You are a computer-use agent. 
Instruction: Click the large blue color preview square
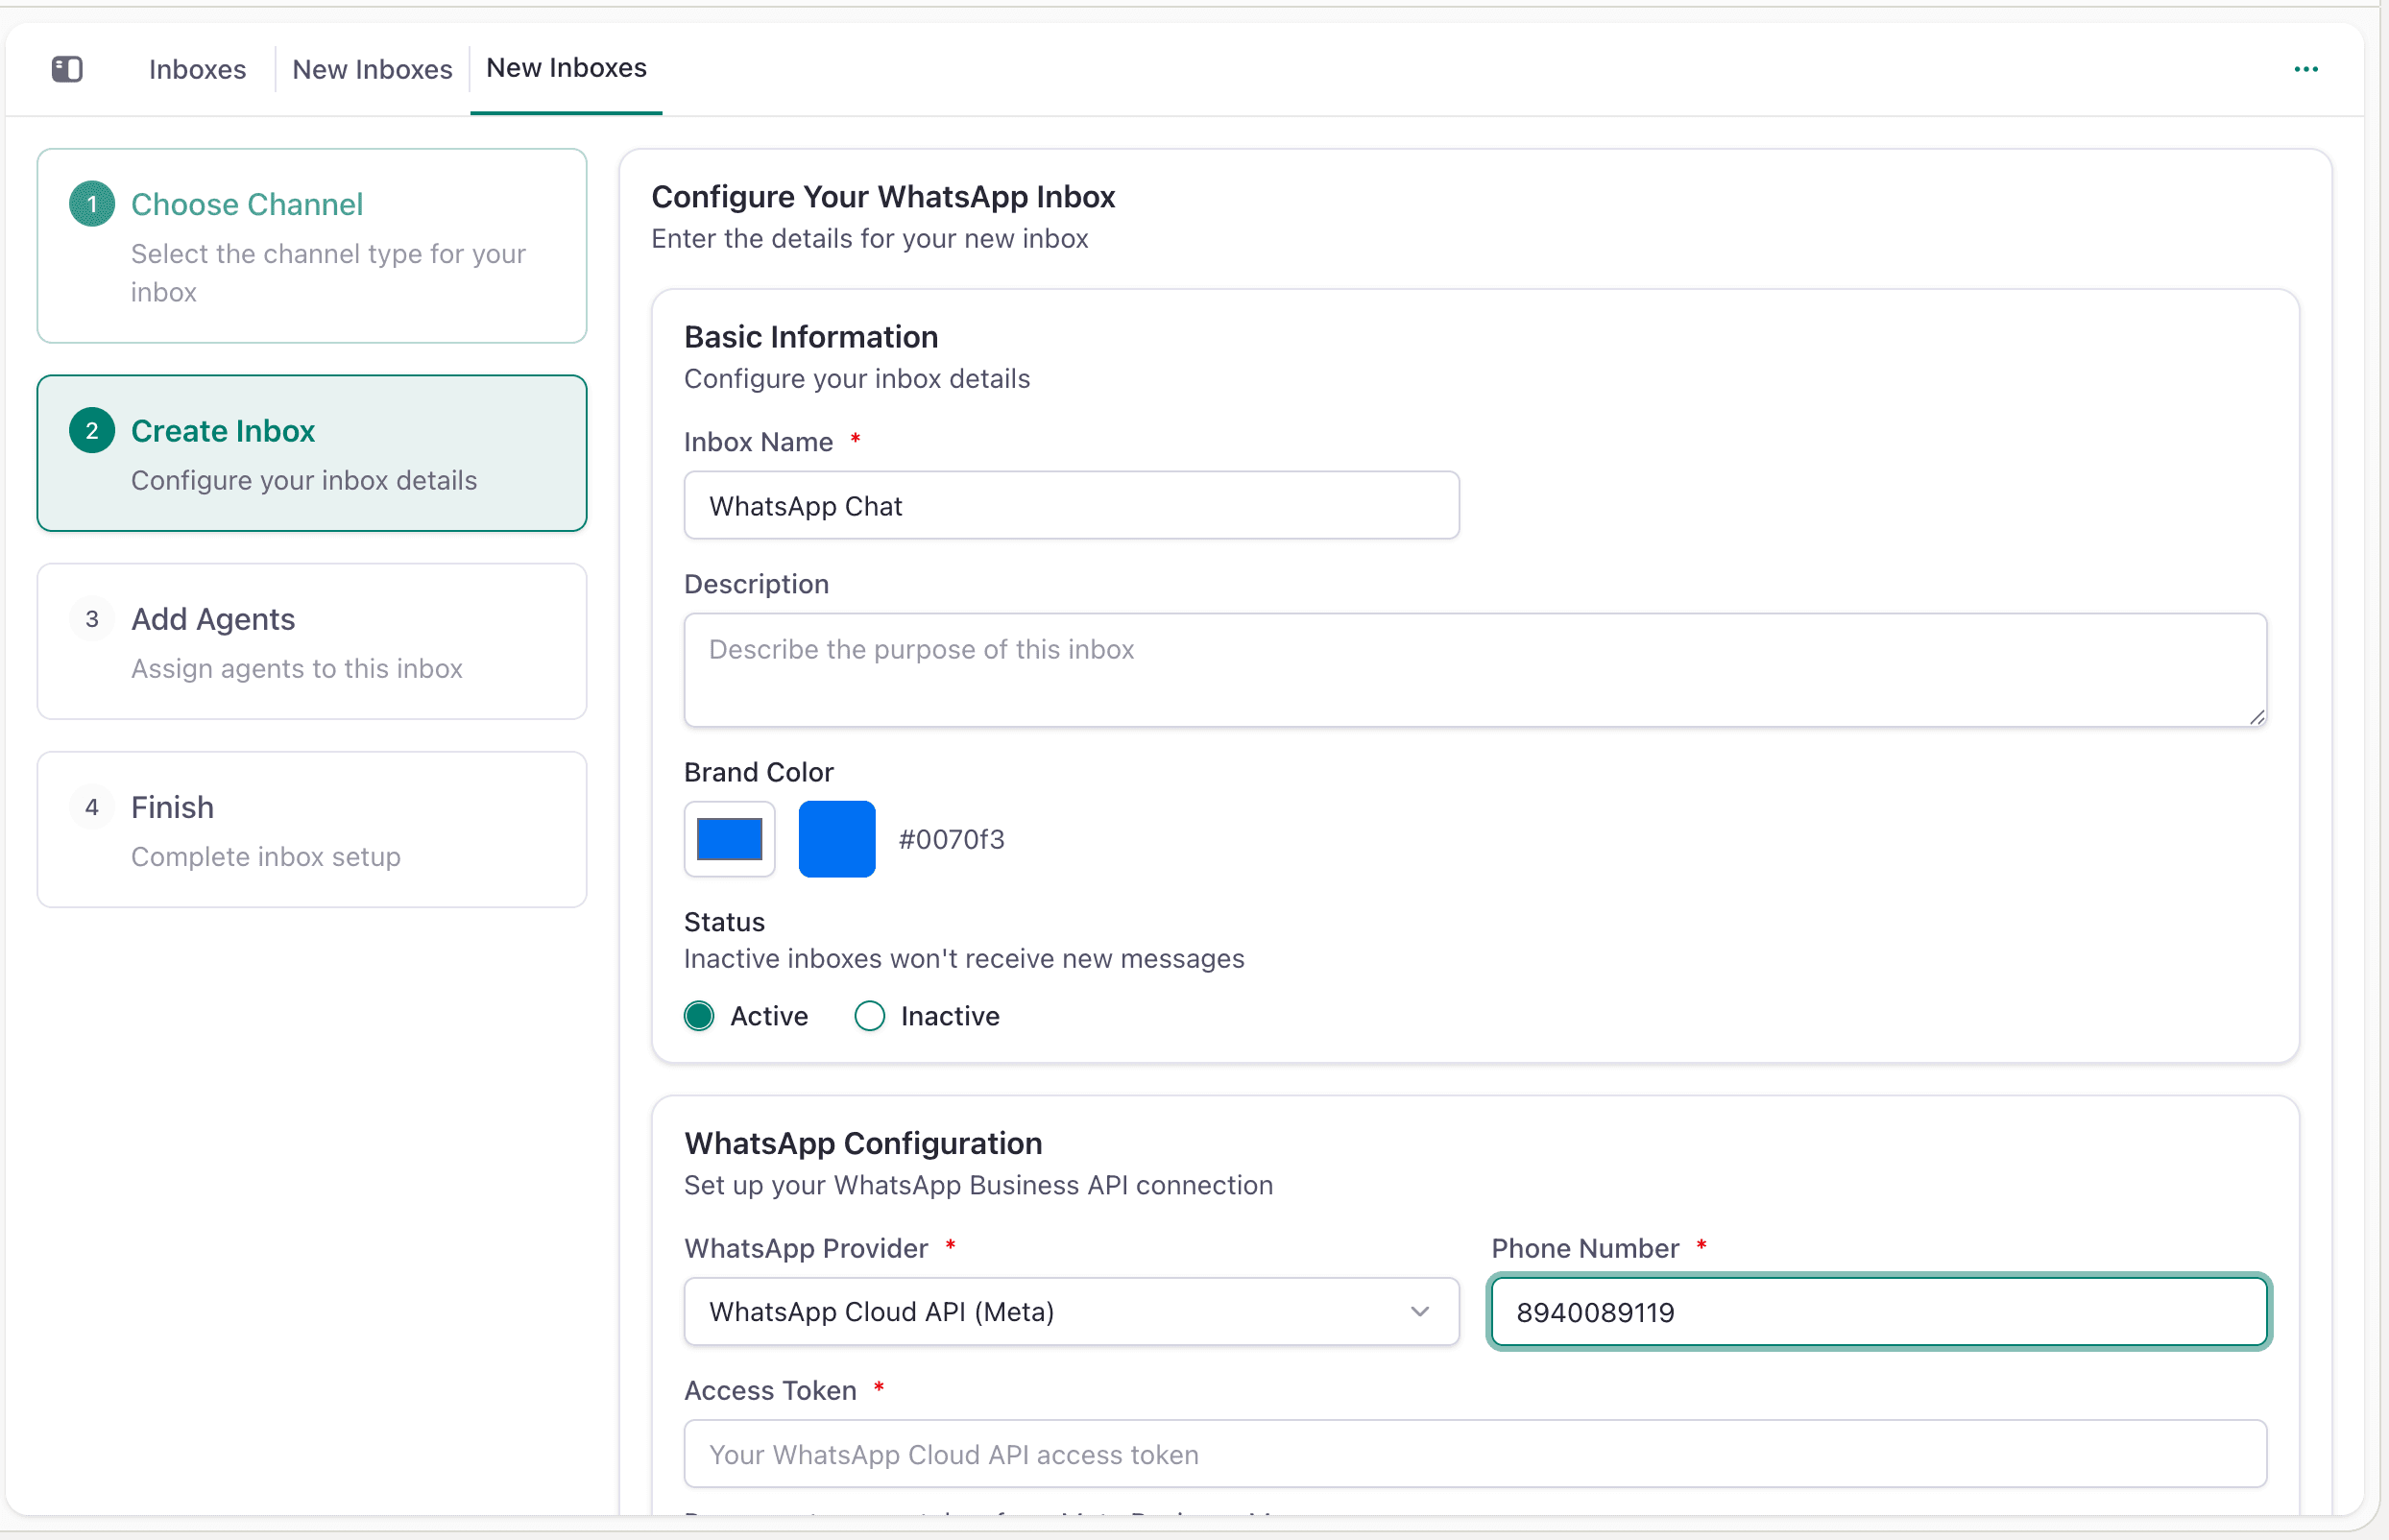[x=837, y=839]
